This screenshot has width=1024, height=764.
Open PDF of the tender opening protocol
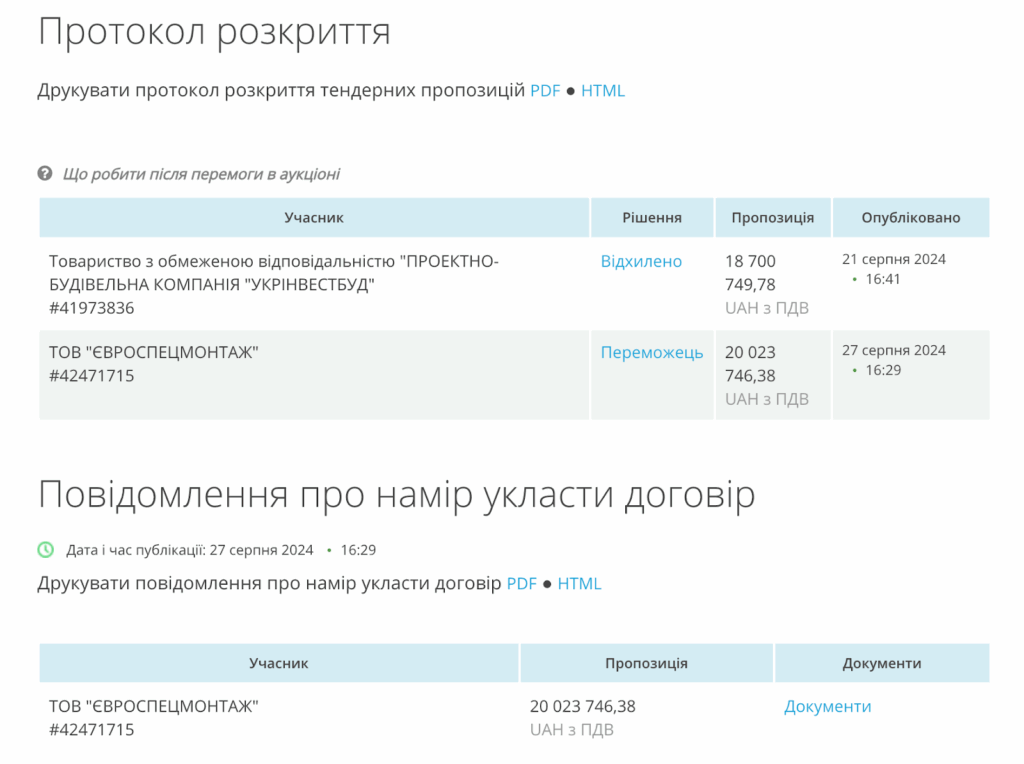click(x=545, y=91)
